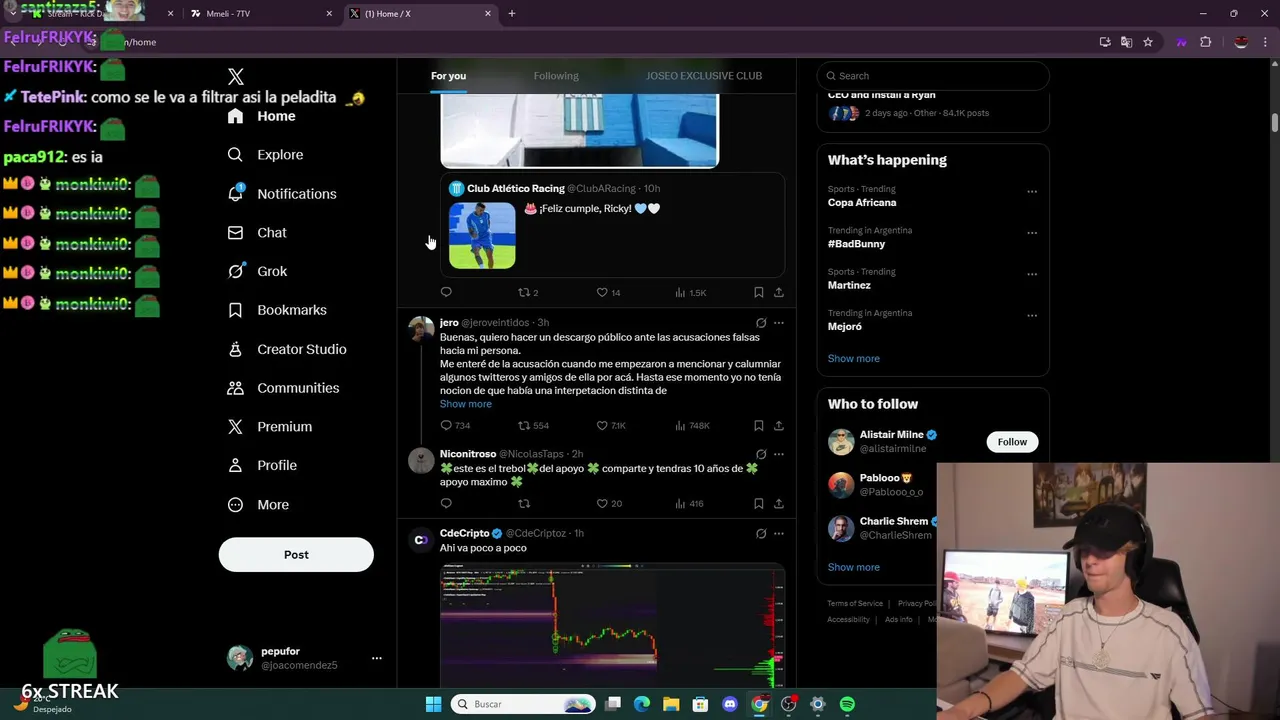Open jero's profile avatar

coord(421,329)
